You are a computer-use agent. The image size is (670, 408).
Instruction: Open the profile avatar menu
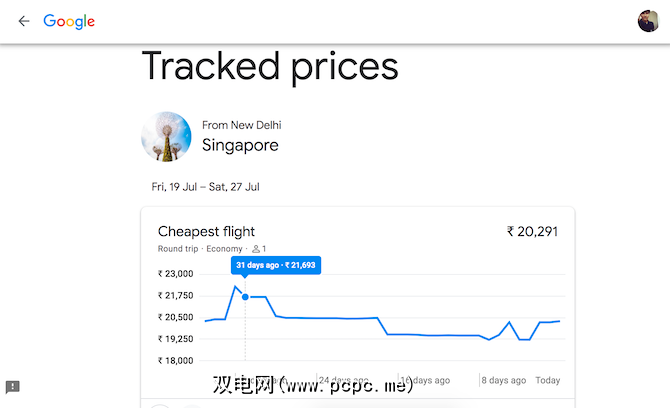(x=648, y=21)
